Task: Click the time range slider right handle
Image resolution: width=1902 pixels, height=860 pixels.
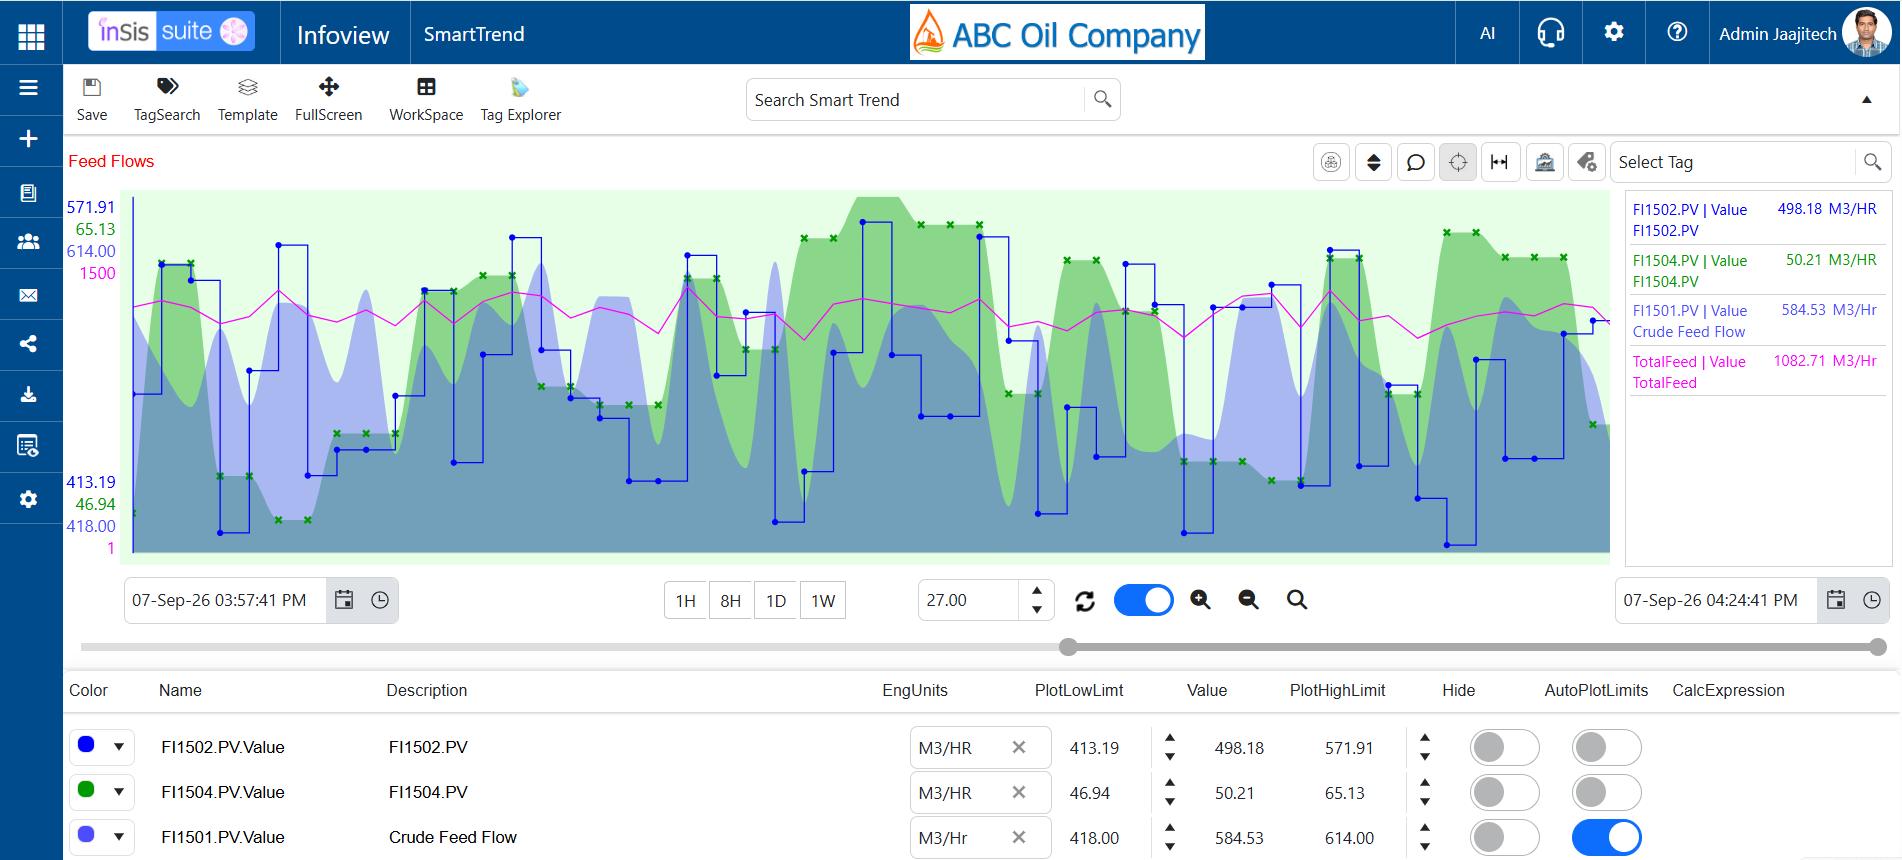Action: point(1878,647)
